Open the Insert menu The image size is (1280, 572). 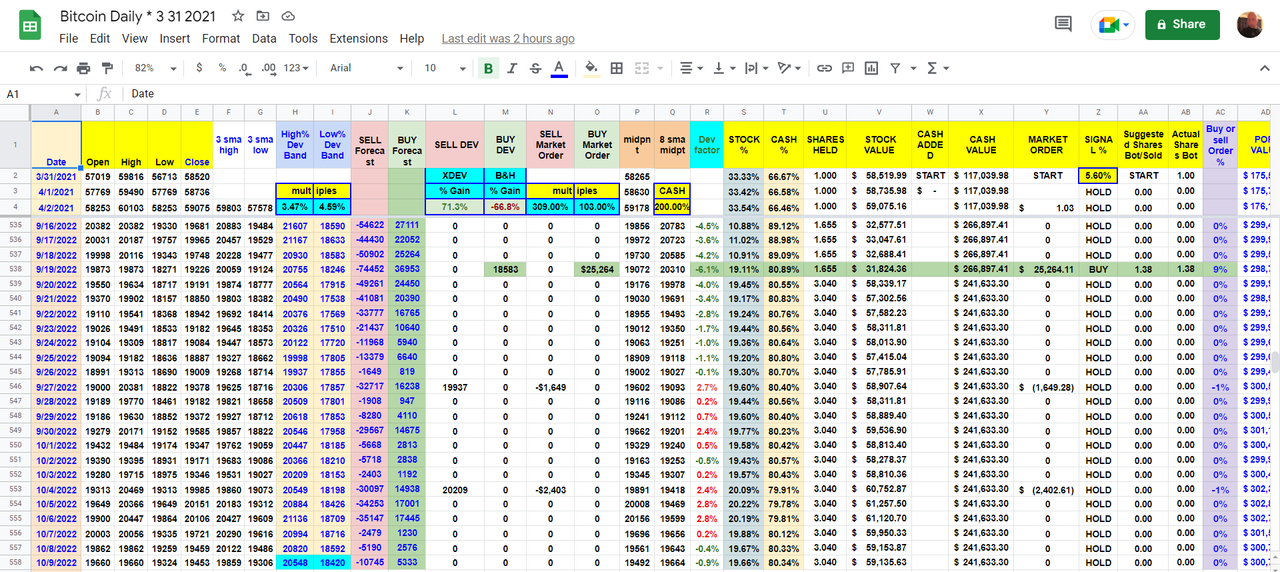tap(175, 38)
